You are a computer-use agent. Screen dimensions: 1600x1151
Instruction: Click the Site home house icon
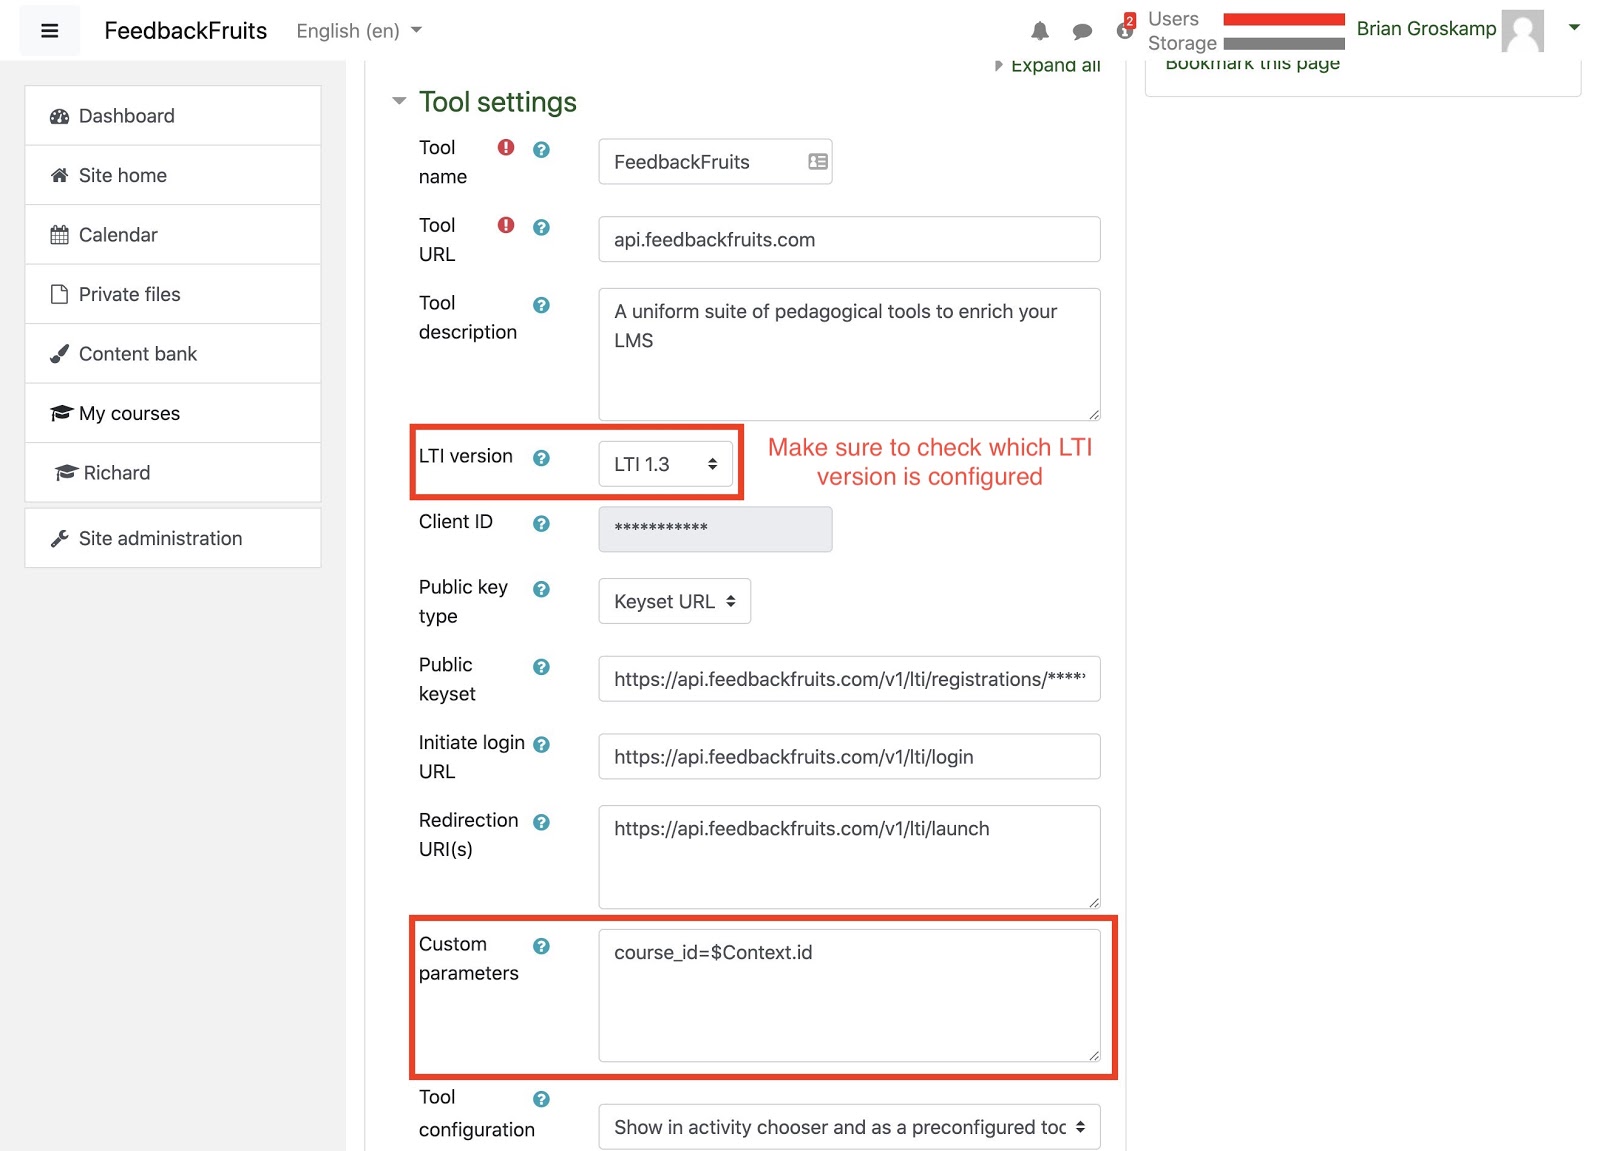coord(60,175)
